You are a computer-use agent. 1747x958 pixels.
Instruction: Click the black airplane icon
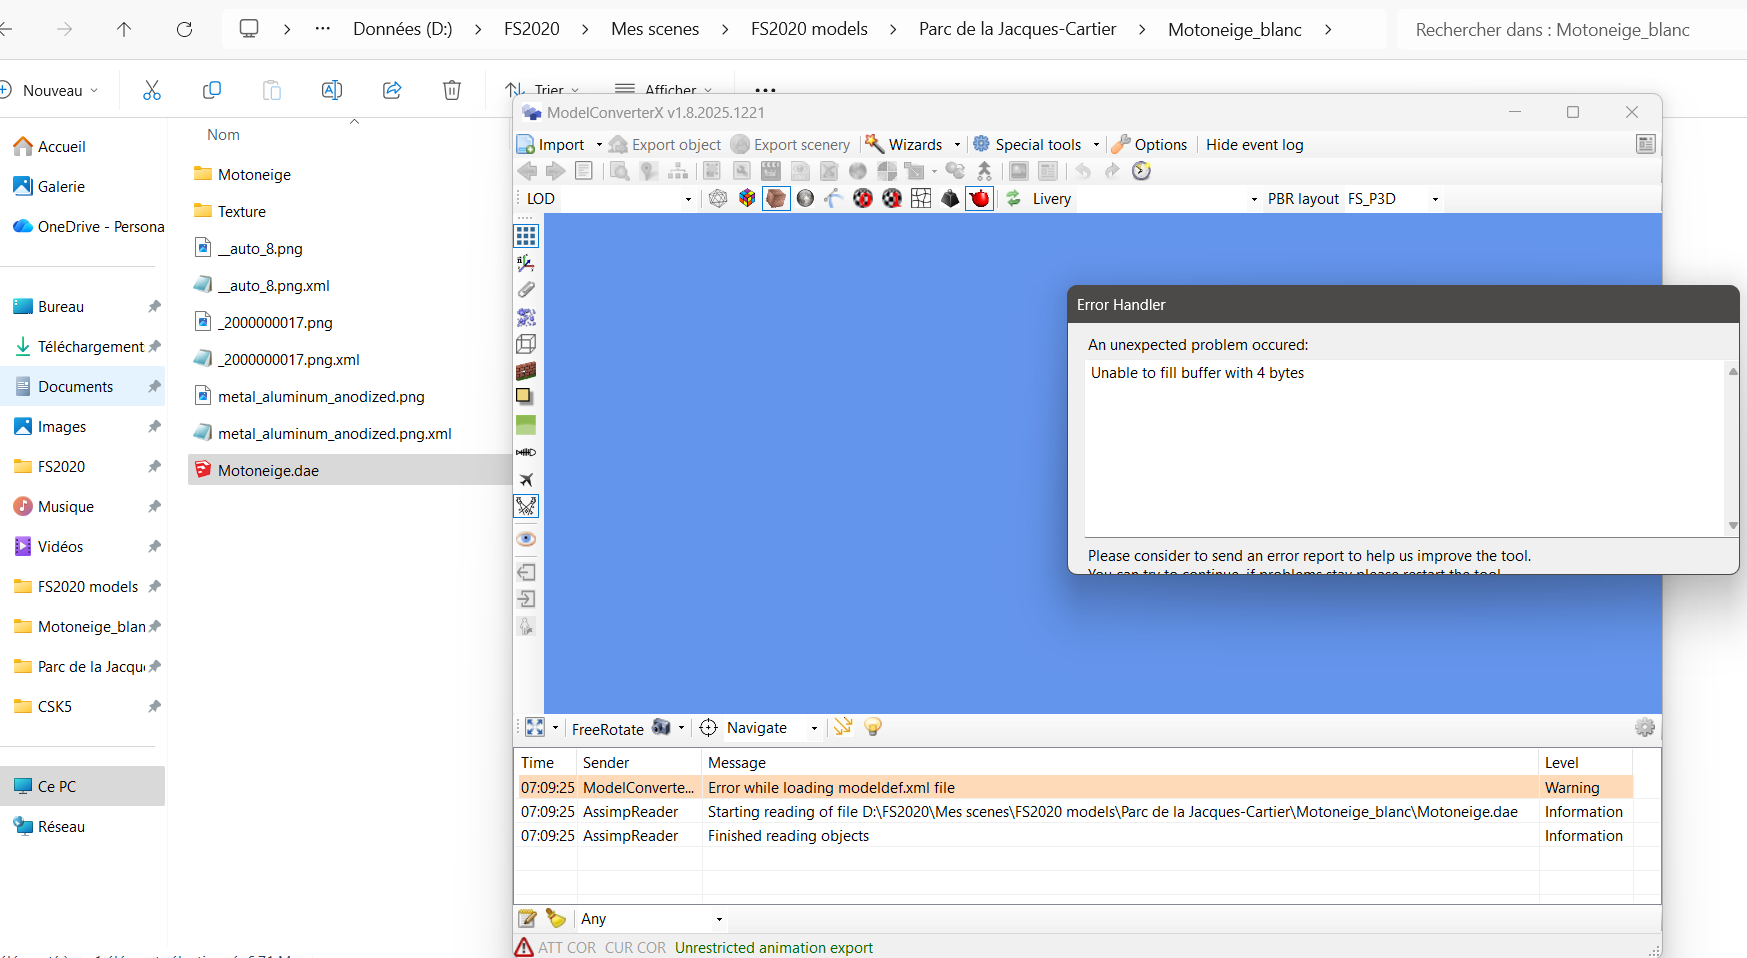coord(526,479)
